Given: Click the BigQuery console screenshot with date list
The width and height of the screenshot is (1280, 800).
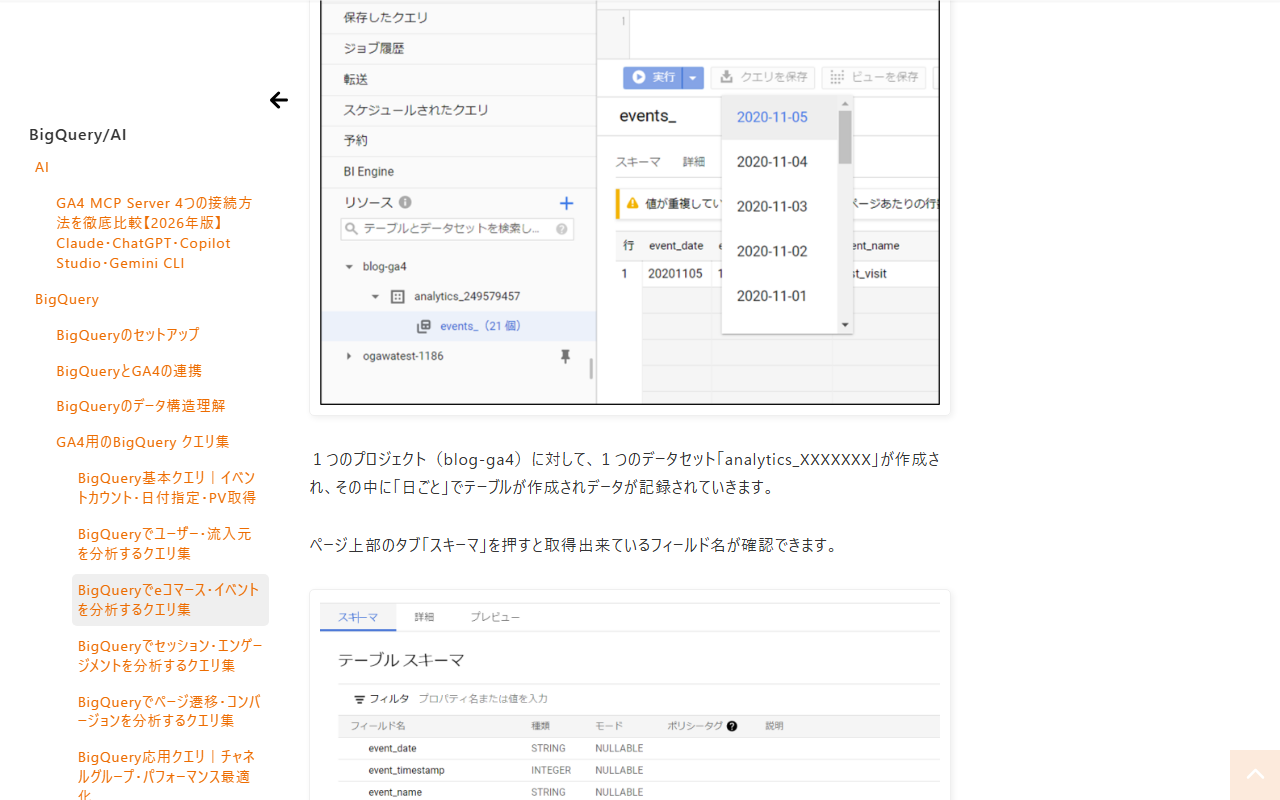Looking at the screenshot, I should click(630, 202).
